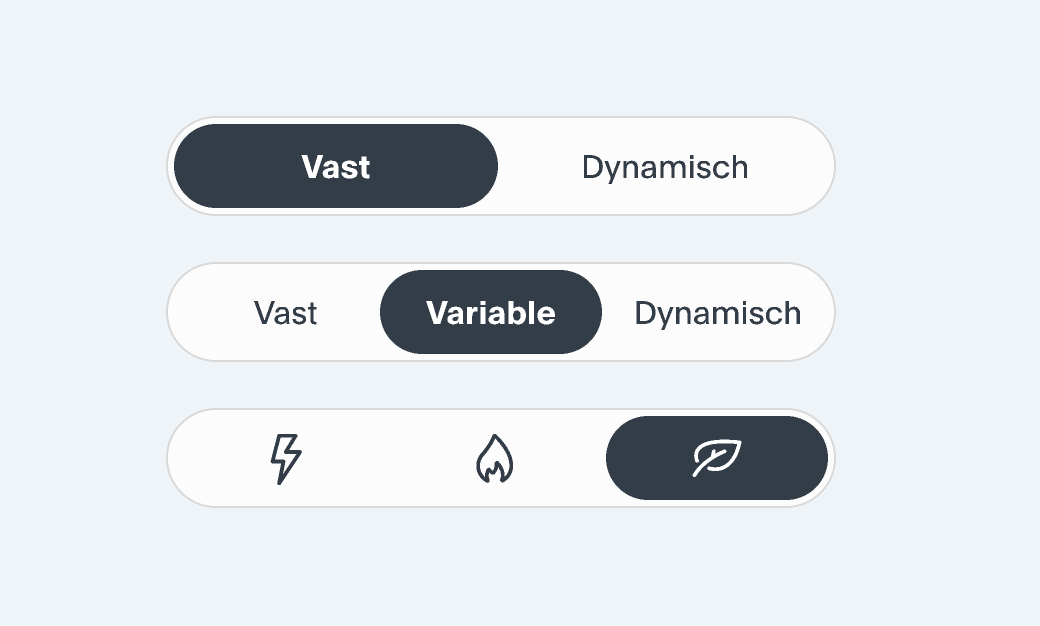The width and height of the screenshot is (1040, 626).
Task: Select unselected Vast next to Variable
Action: (285, 312)
